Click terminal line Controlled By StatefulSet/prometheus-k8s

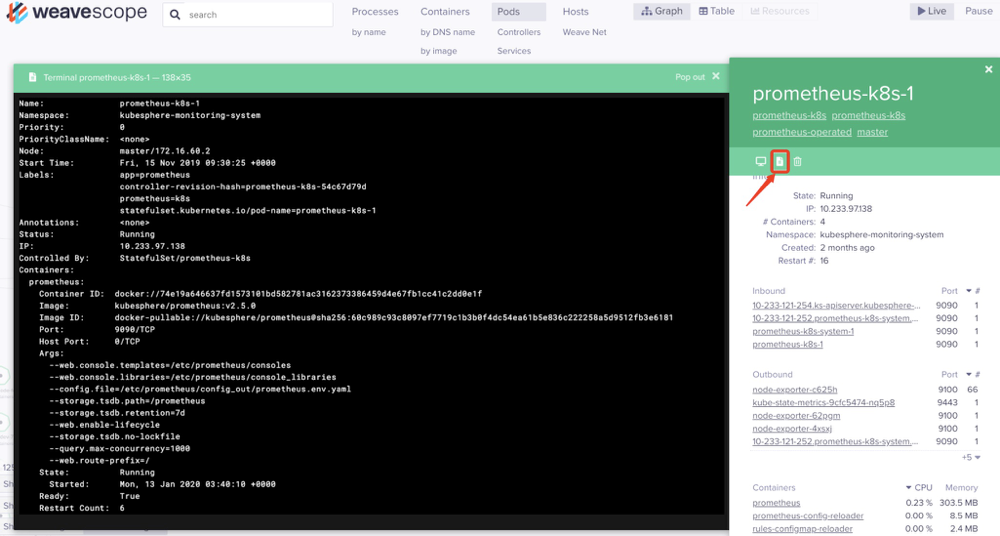point(135,258)
